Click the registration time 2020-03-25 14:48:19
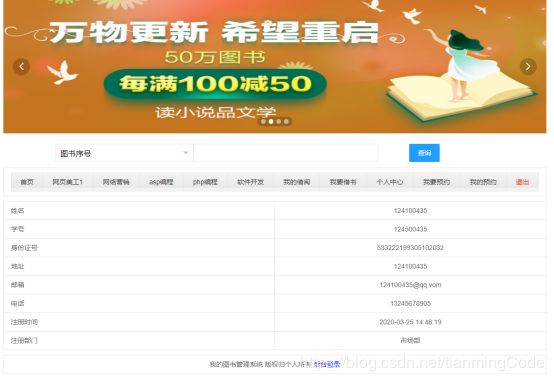 tap(410, 322)
